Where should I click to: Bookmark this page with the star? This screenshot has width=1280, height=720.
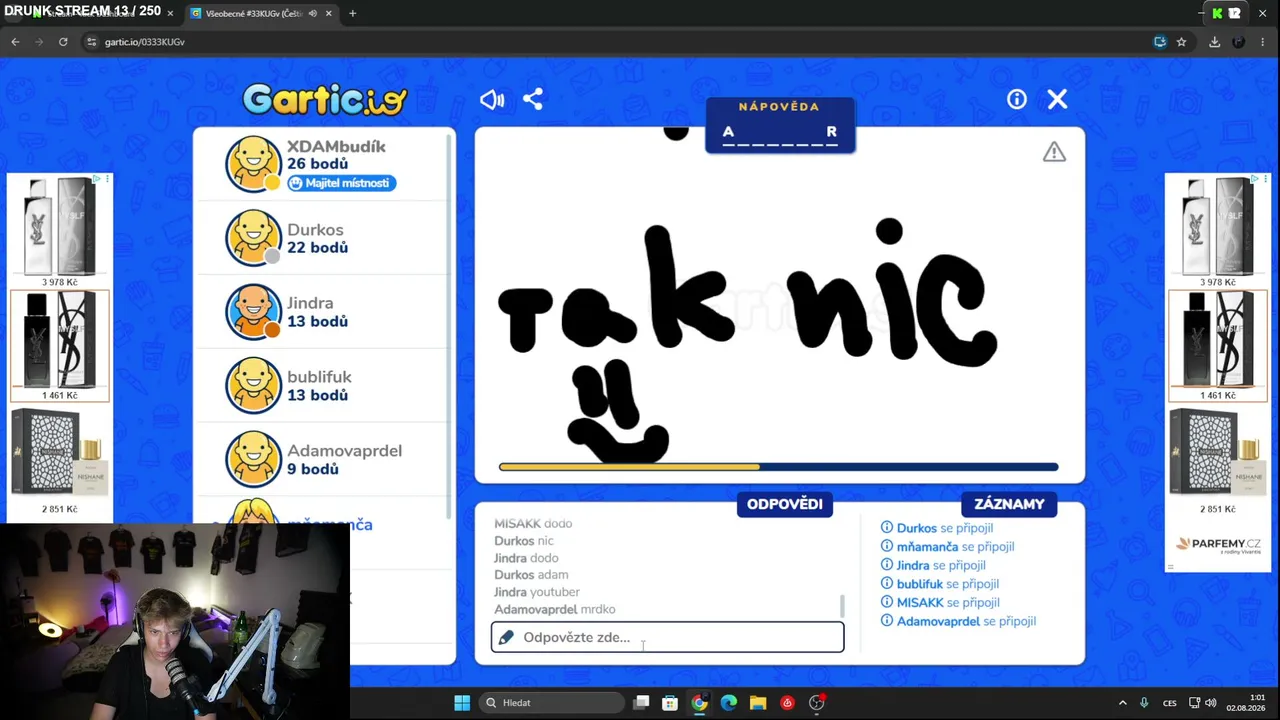pos(1181,42)
